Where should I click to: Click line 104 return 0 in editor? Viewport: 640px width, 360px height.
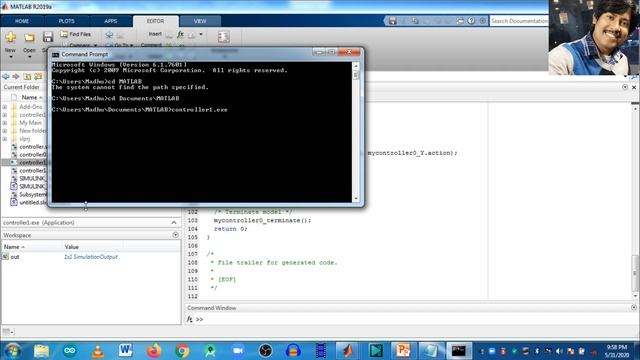[231, 229]
